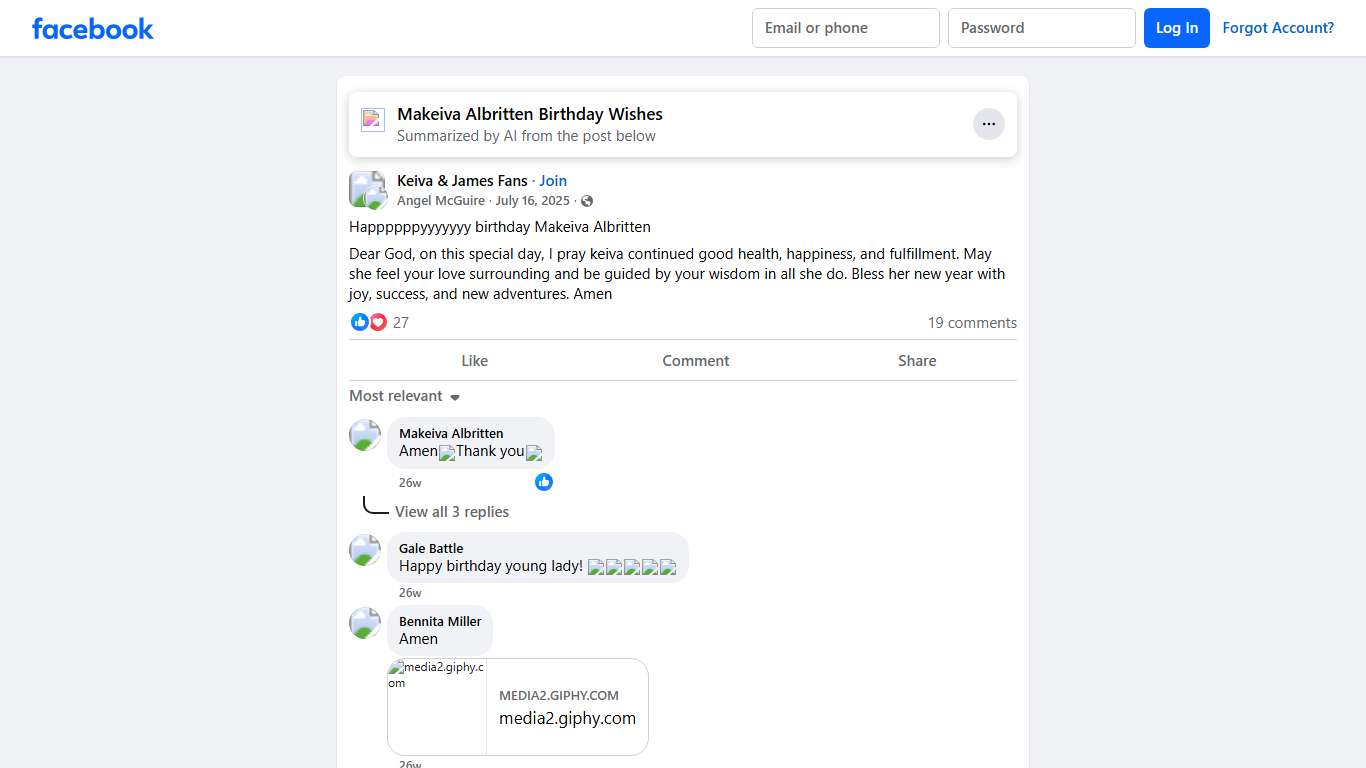1366x768 pixels.
Task: Click the globe public-audience icon
Action: 587,201
